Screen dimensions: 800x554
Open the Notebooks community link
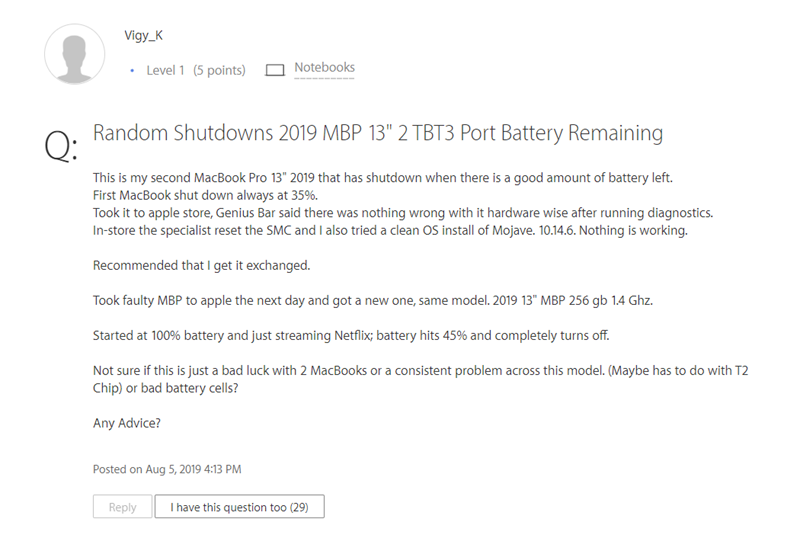click(324, 67)
